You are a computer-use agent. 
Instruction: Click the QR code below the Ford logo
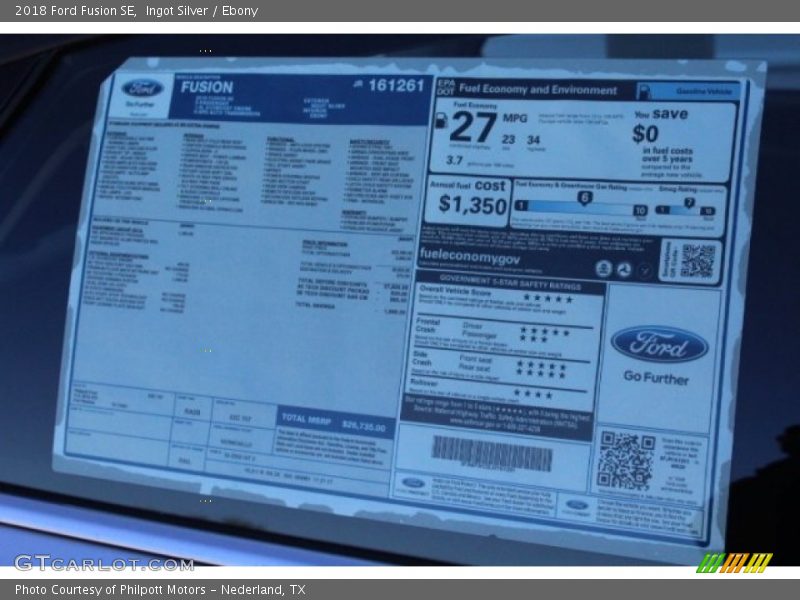pyautogui.click(x=625, y=460)
